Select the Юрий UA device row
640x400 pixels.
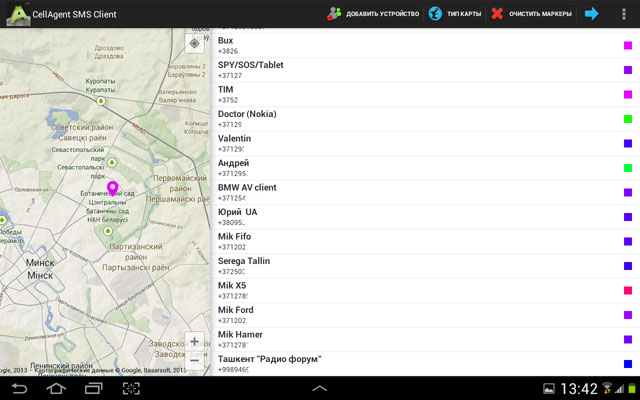[425, 217]
